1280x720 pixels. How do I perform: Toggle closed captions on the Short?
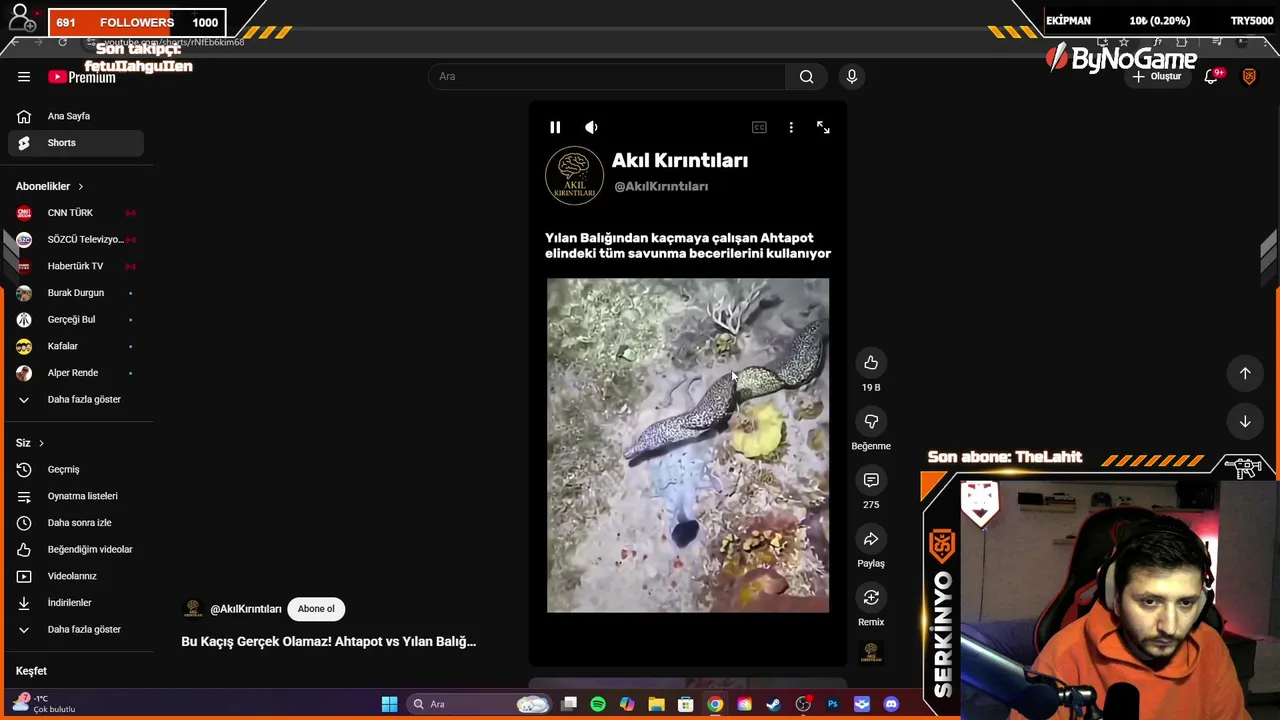[759, 127]
